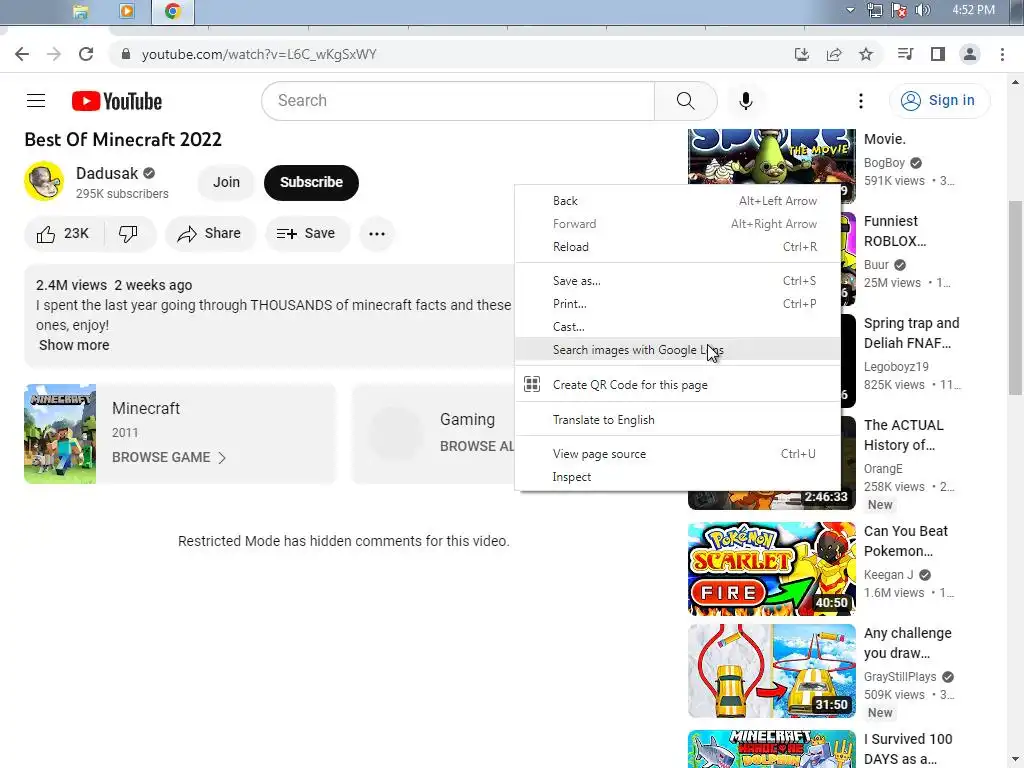Click the browser forward arrow
The height and width of the screenshot is (768, 1024).
click(x=54, y=54)
